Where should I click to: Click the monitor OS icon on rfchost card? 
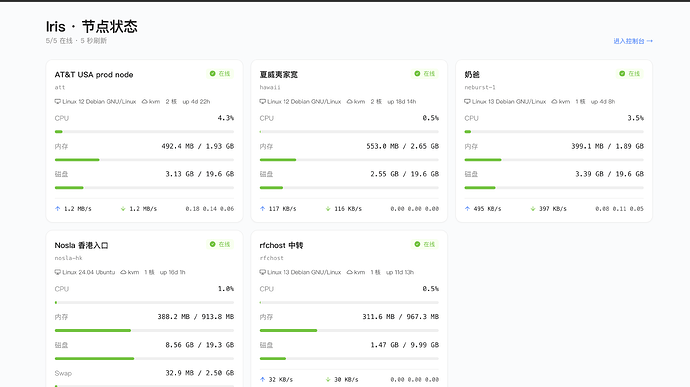click(262, 273)
